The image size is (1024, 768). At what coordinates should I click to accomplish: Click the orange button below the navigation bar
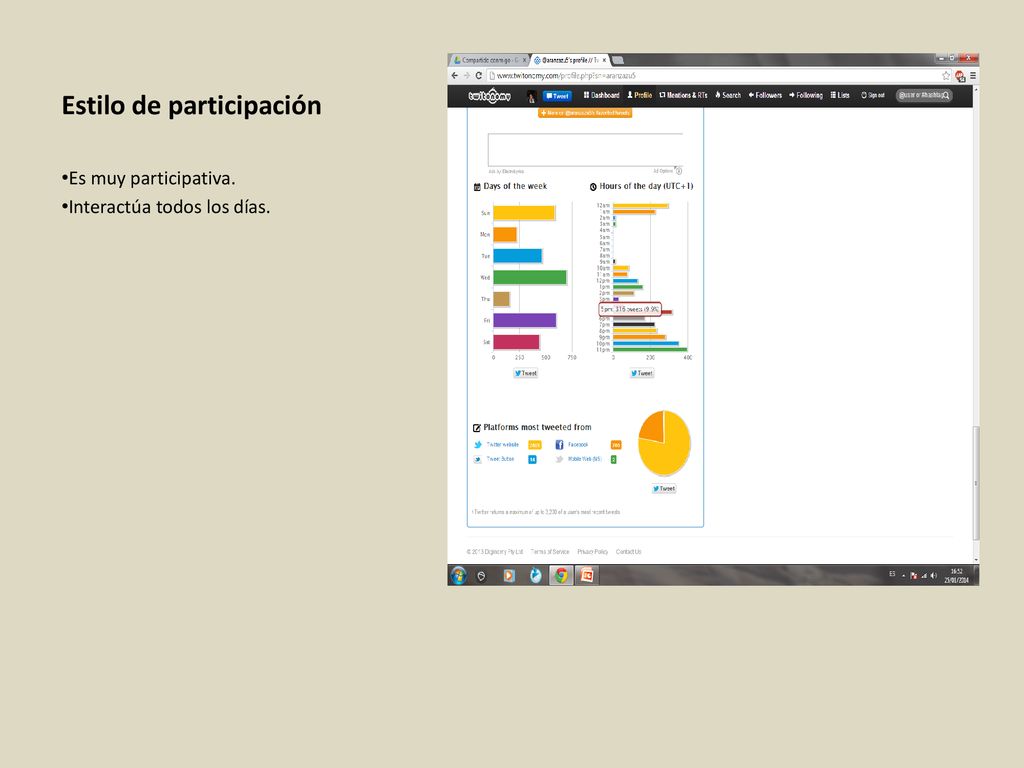click(584, 113)
